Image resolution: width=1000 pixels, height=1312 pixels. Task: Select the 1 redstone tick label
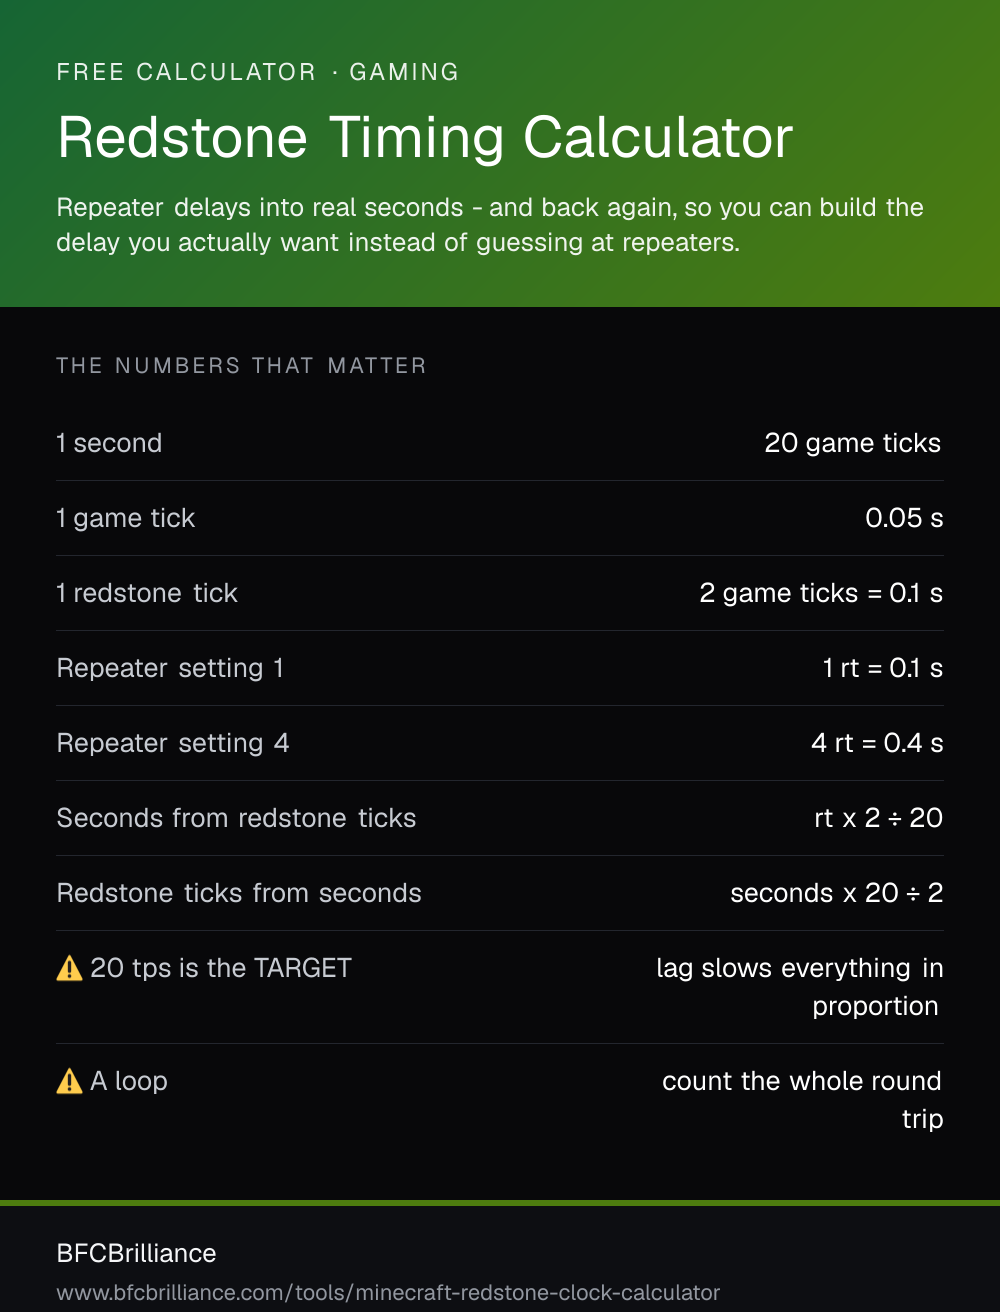coord(147,593)
